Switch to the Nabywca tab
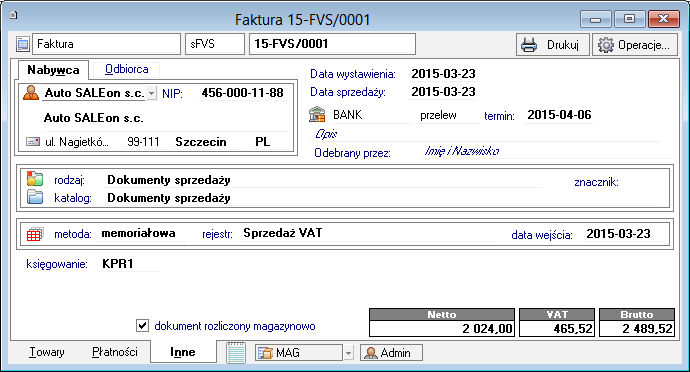690x372 pixels. [x=53, y=70]
